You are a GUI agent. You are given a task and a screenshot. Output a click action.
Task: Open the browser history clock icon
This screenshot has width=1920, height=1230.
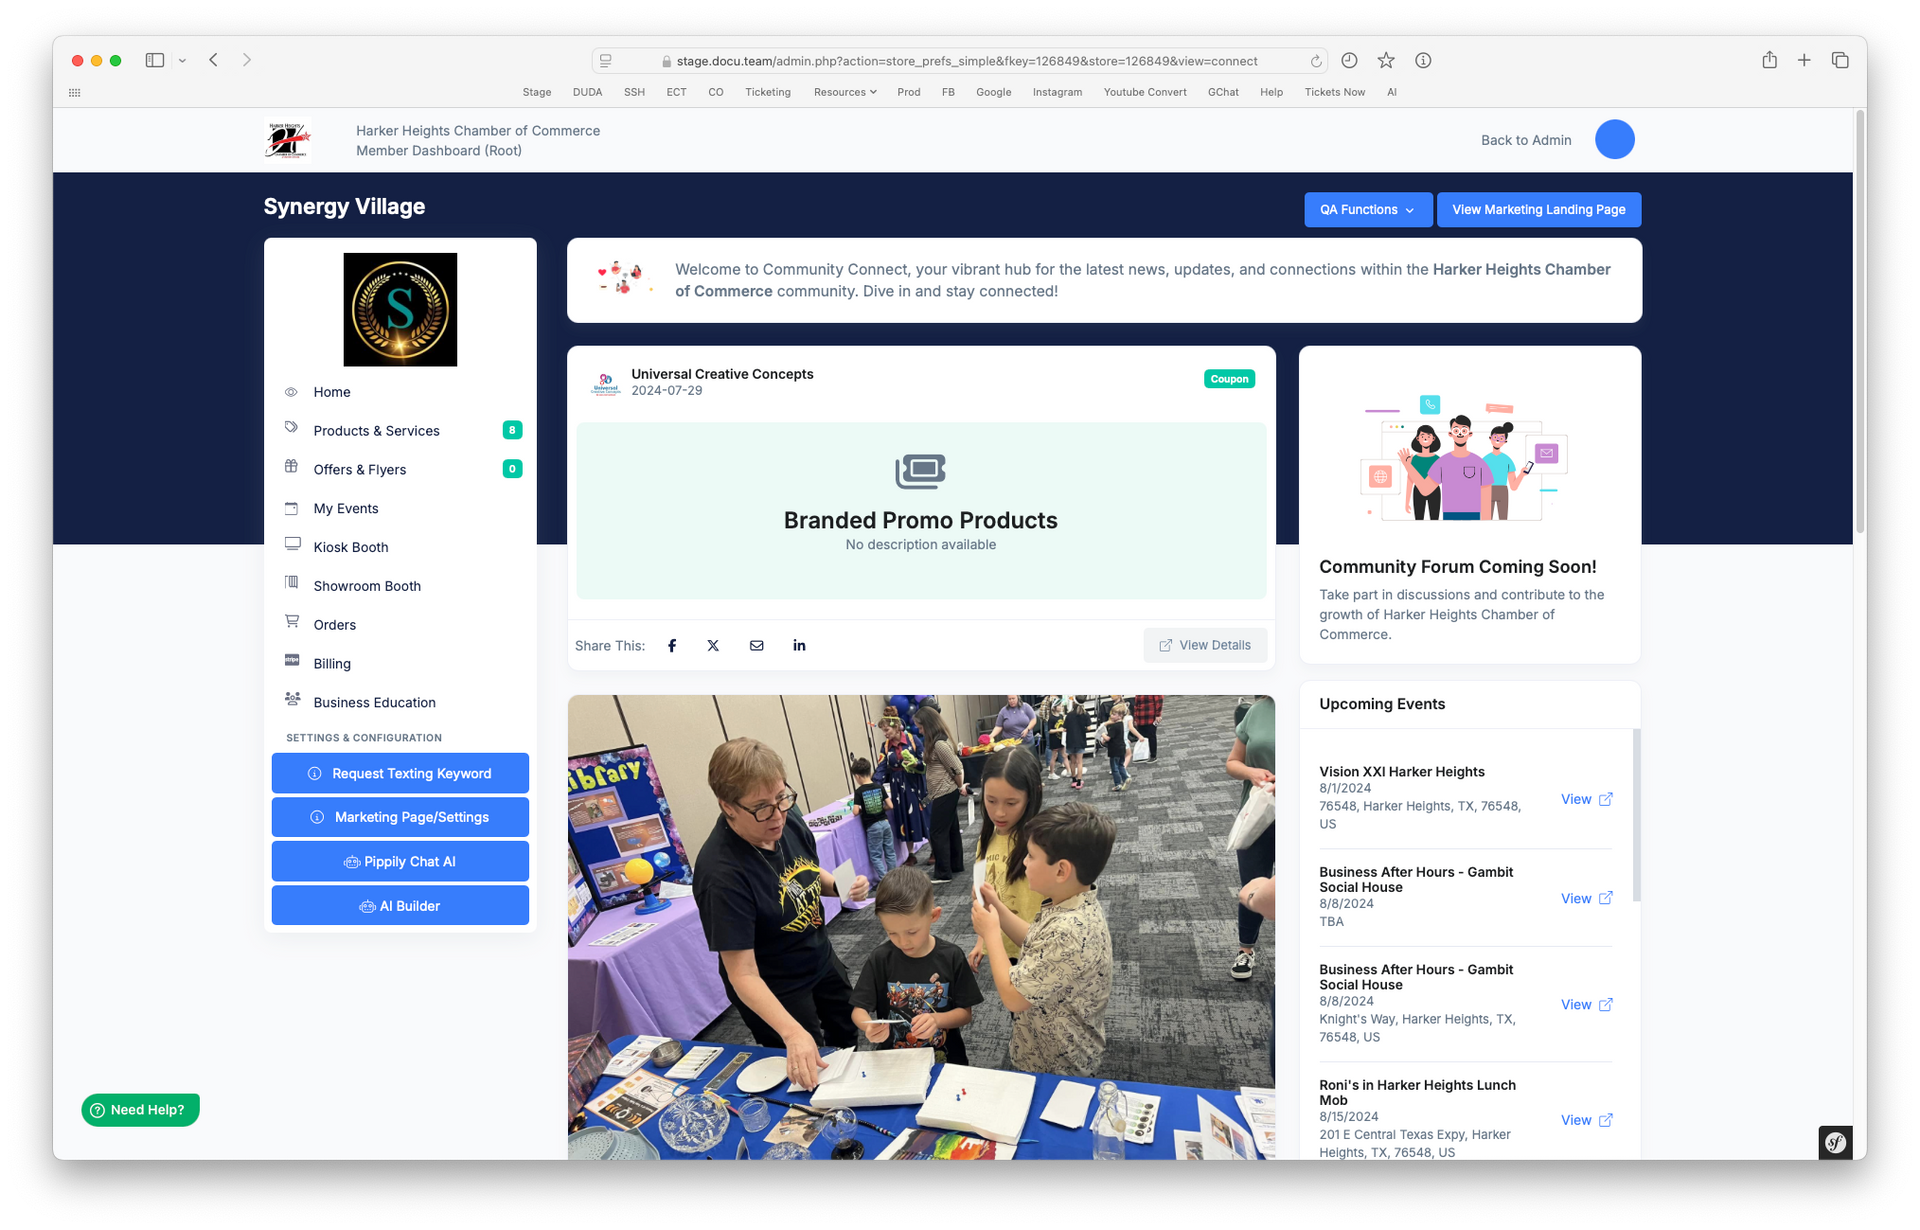pos(1349,61)
